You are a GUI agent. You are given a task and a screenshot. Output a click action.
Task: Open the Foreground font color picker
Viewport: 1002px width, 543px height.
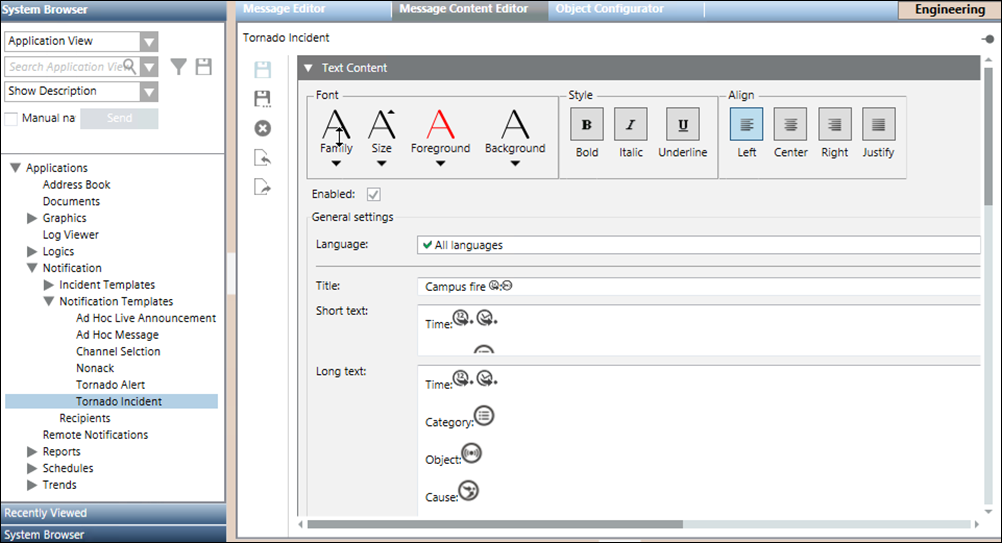point(440,137)
